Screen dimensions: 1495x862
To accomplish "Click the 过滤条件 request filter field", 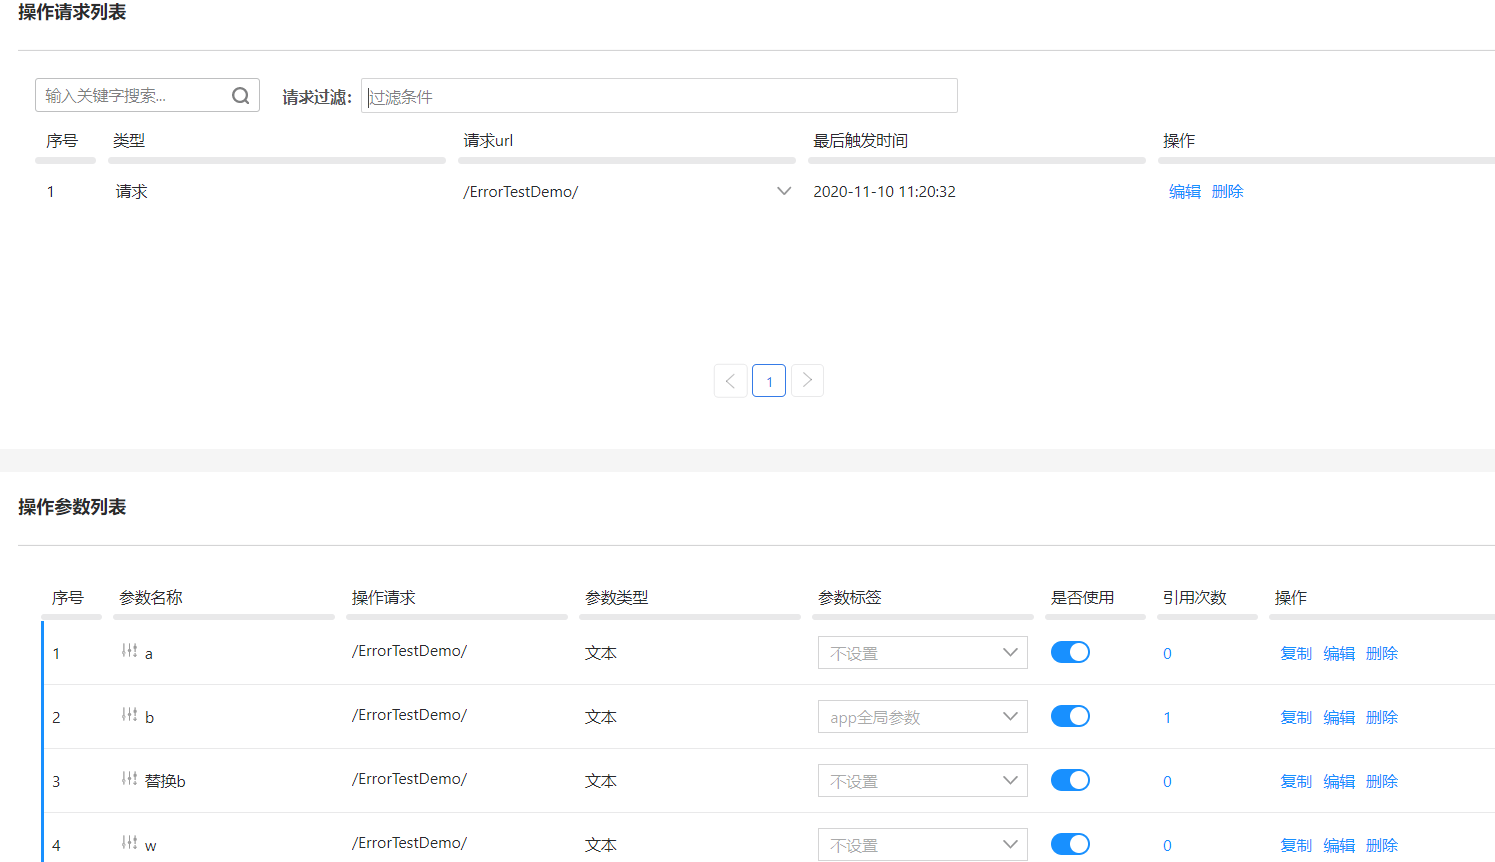I will tap(658, 97).
